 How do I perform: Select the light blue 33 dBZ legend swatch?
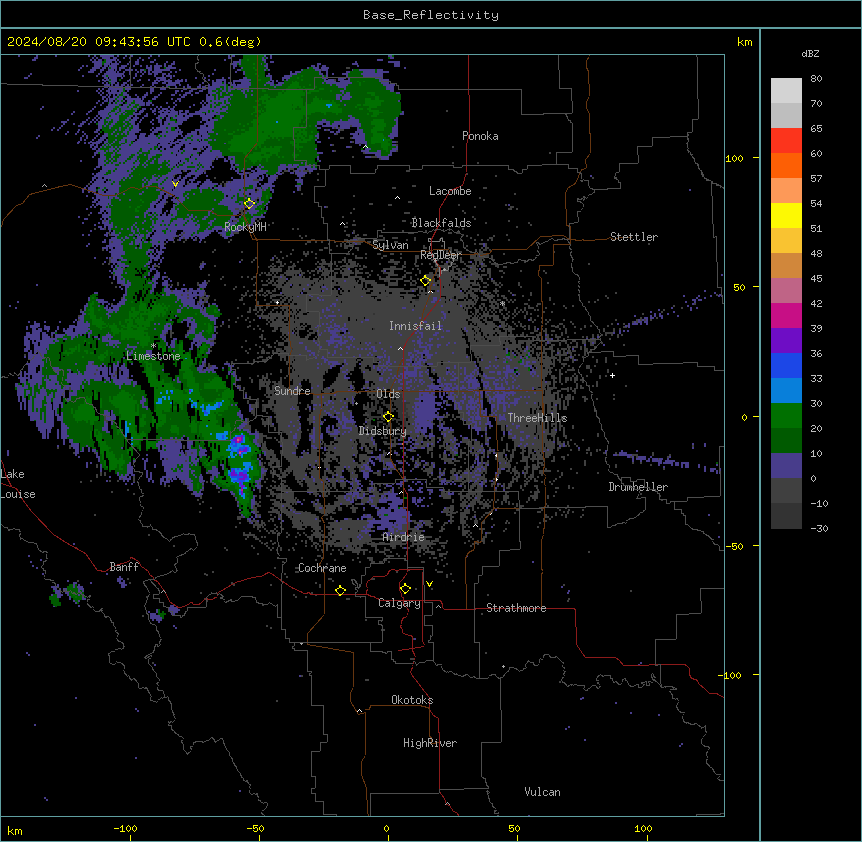pos(786,391)
